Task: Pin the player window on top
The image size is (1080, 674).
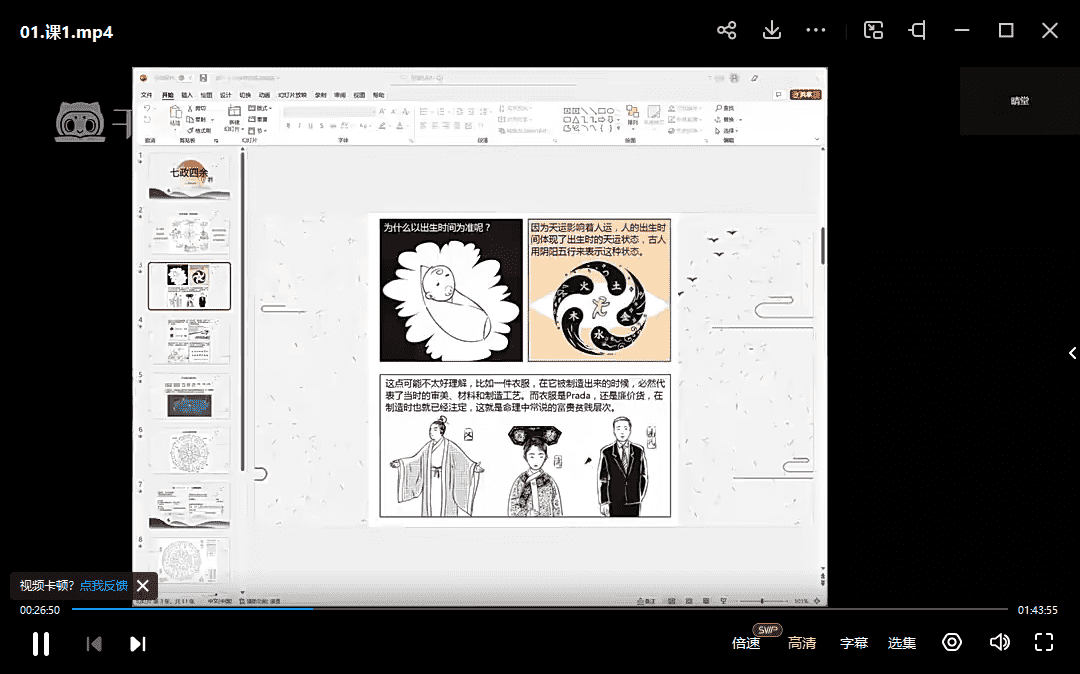Action: pos(917,31)
